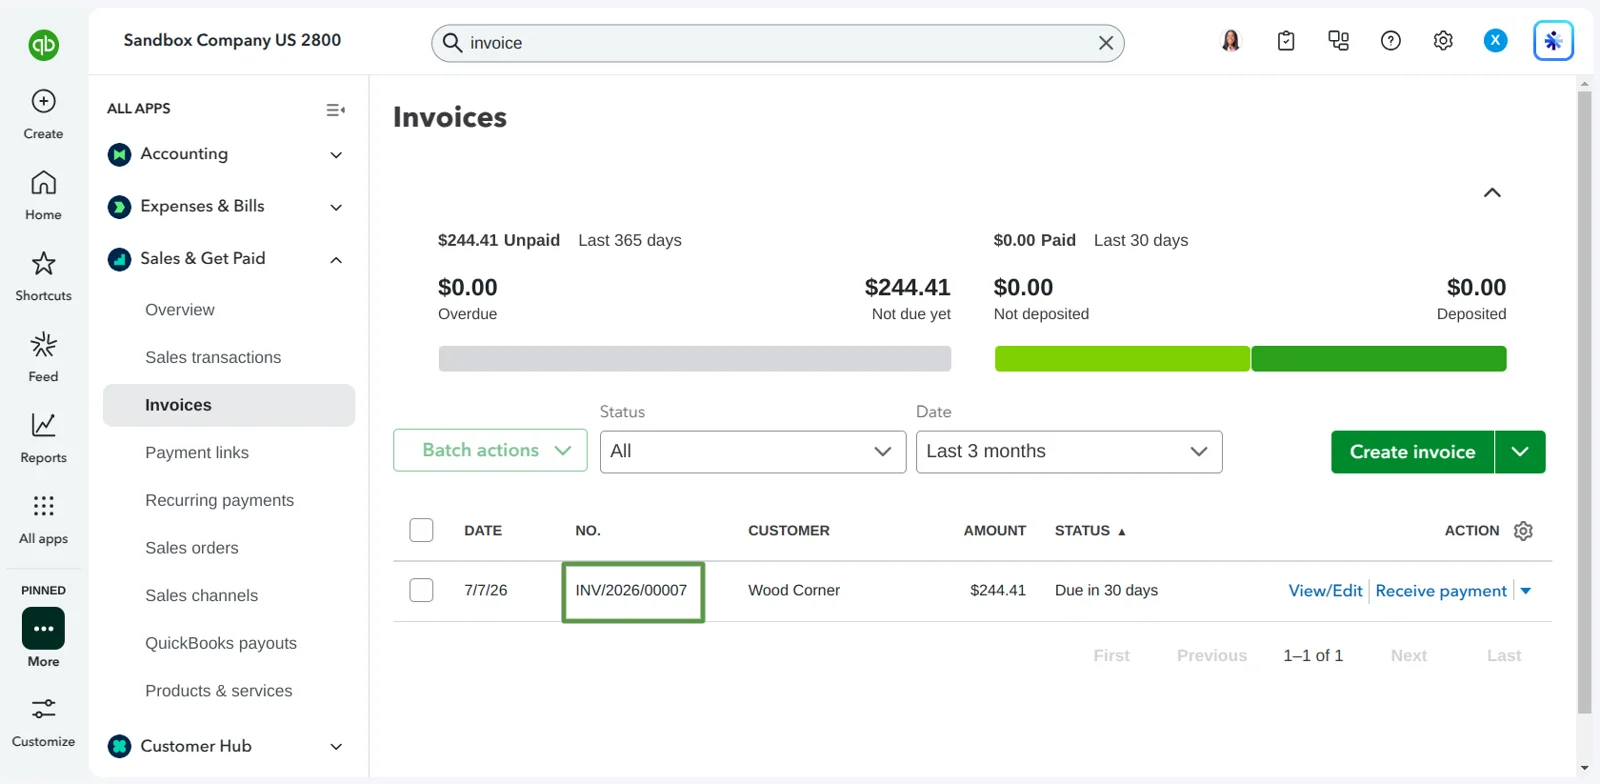Image resolution: width=1600 pixels, height=784 pixels.
Task: Open the Status filter dropdown
Action: [x=753, y=452]
